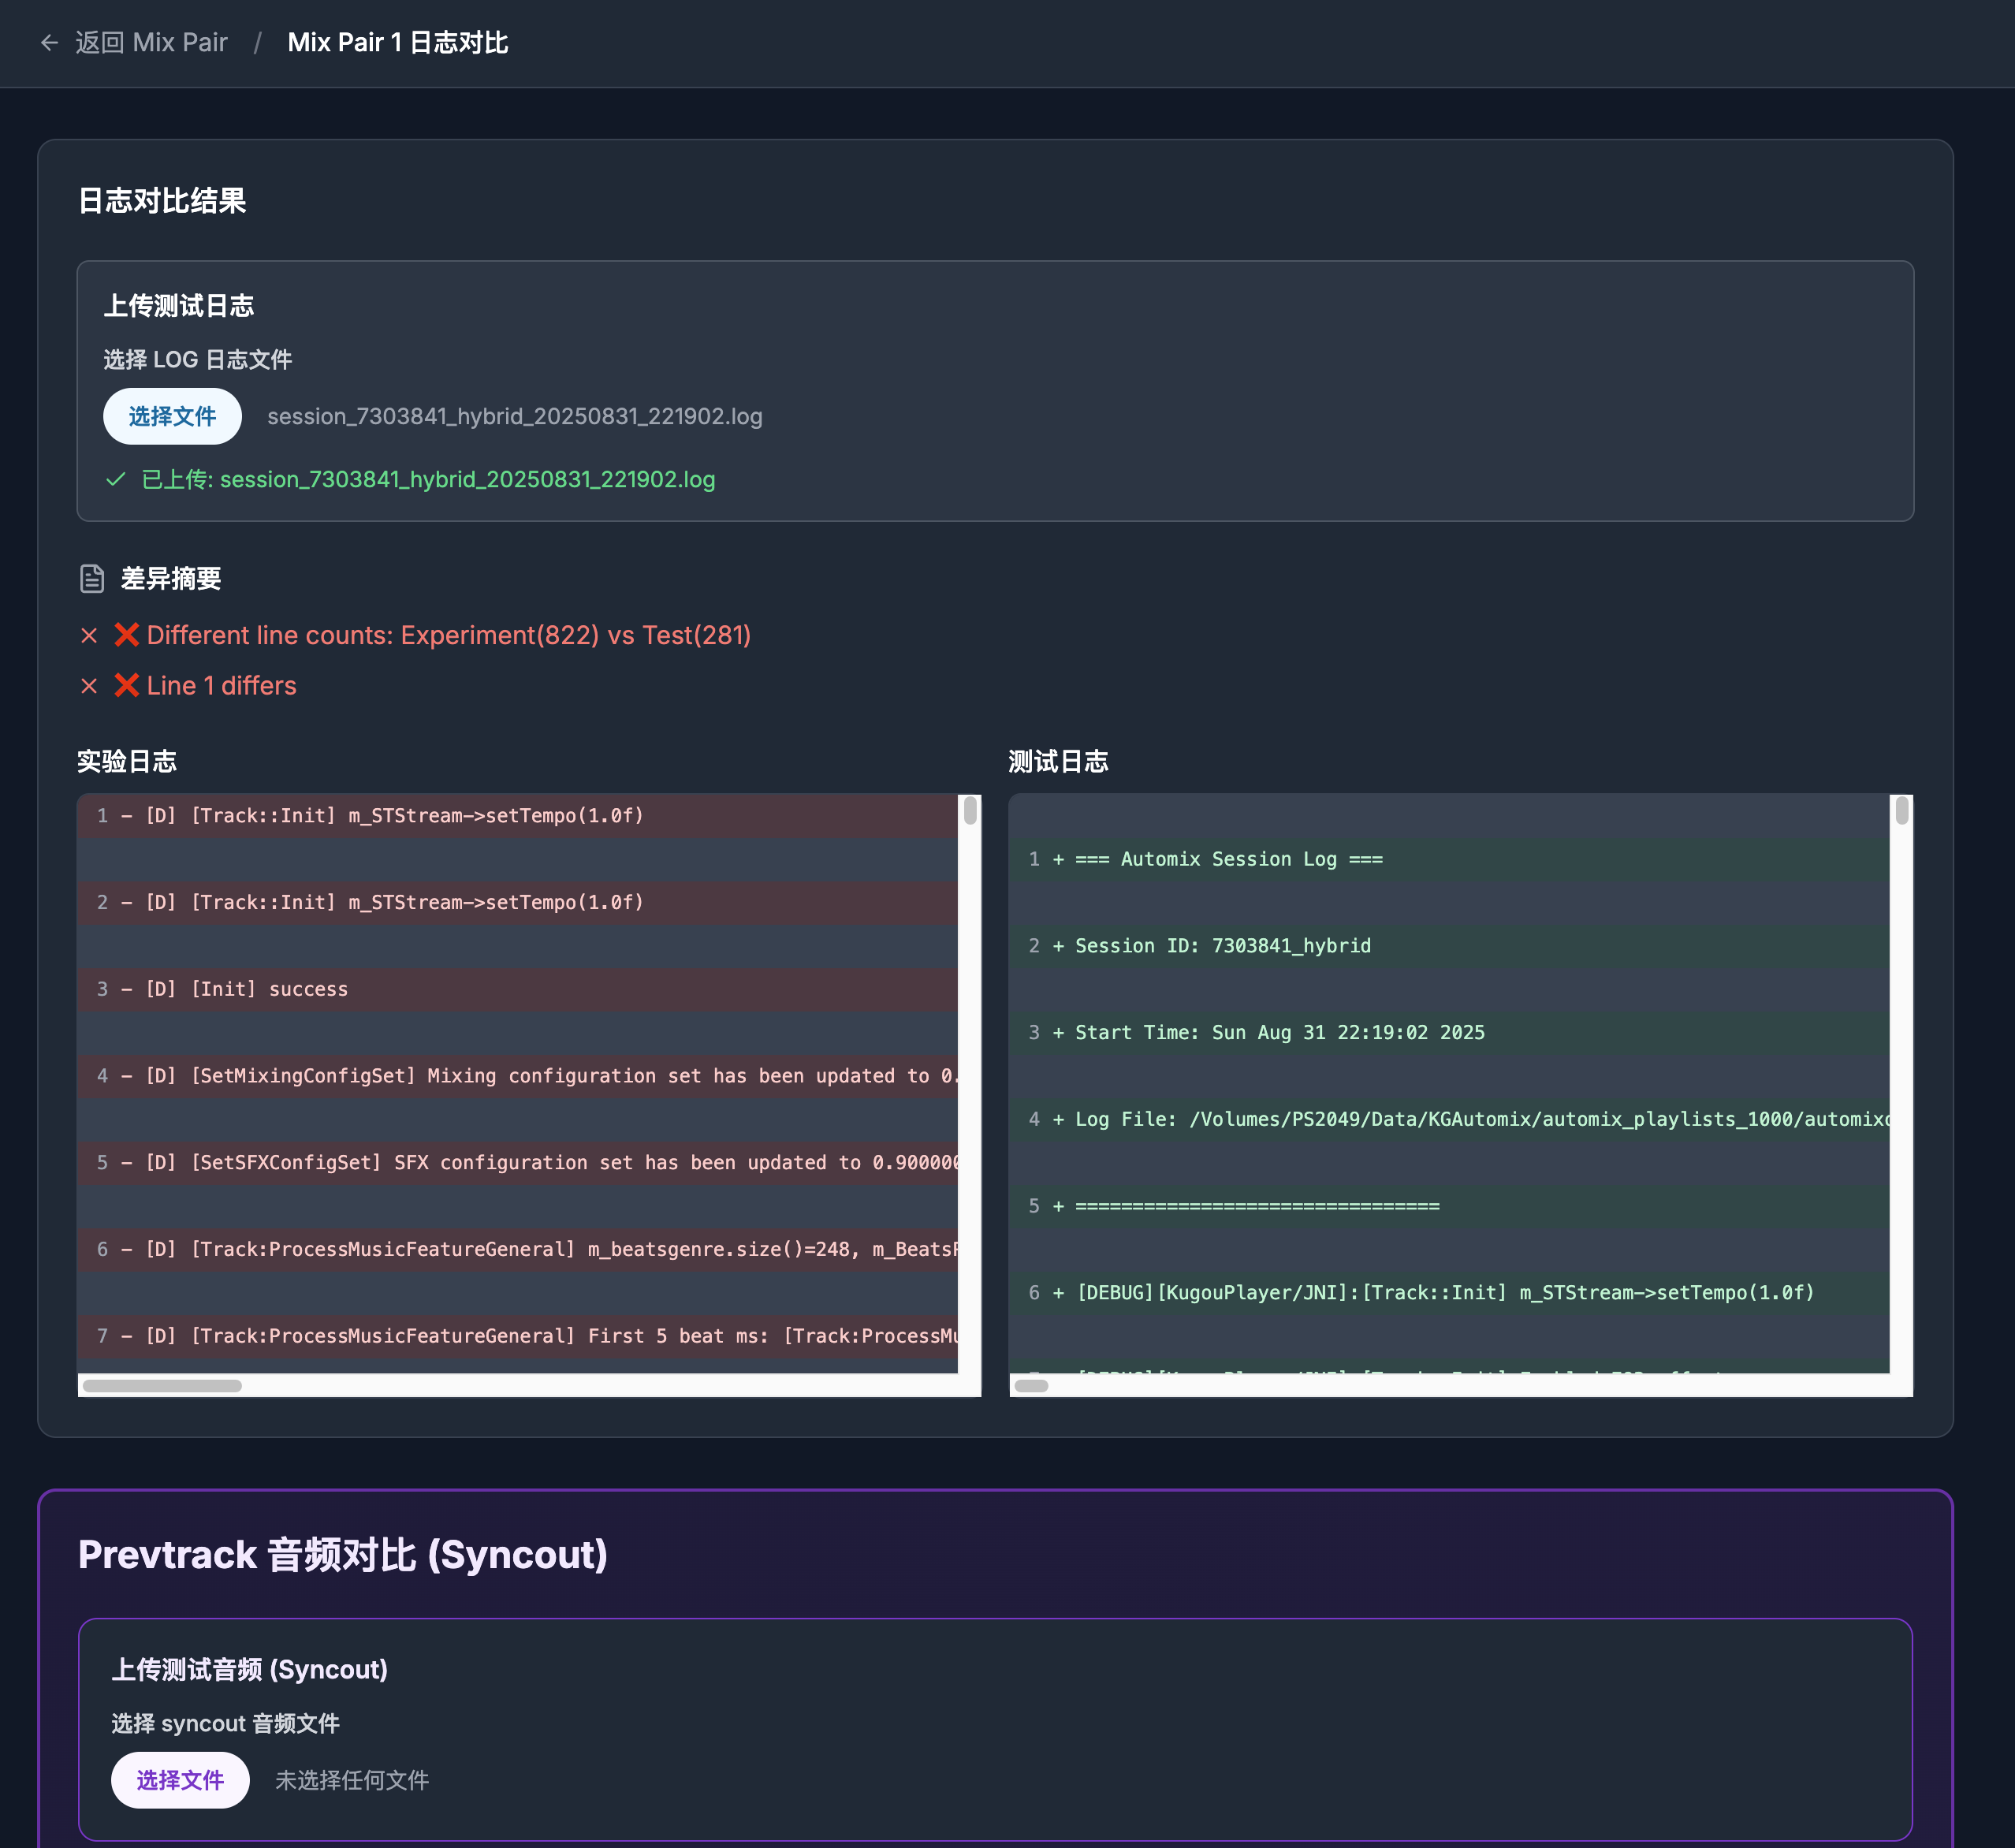This screenshot has width=2015, height=1848.
Task: Click the red cross emoji before Line 1 differs
Action: click(x=127, y=685)
